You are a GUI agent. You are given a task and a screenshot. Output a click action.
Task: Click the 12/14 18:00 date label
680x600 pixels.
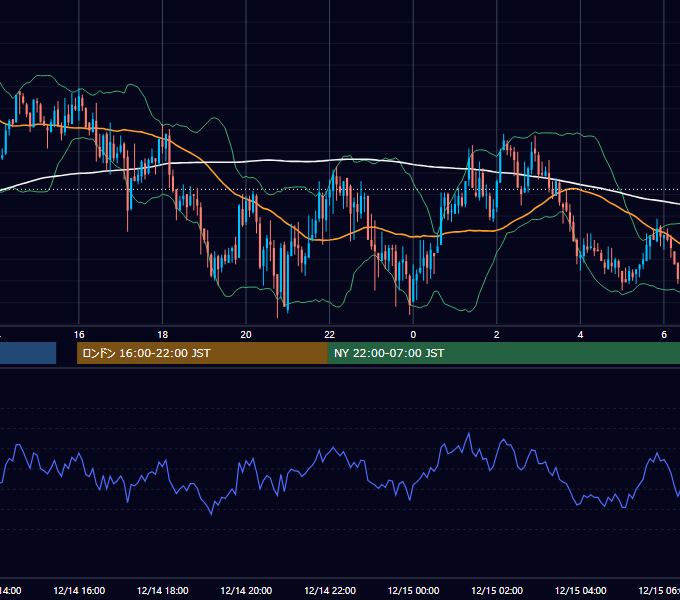(x=163, y=591)
